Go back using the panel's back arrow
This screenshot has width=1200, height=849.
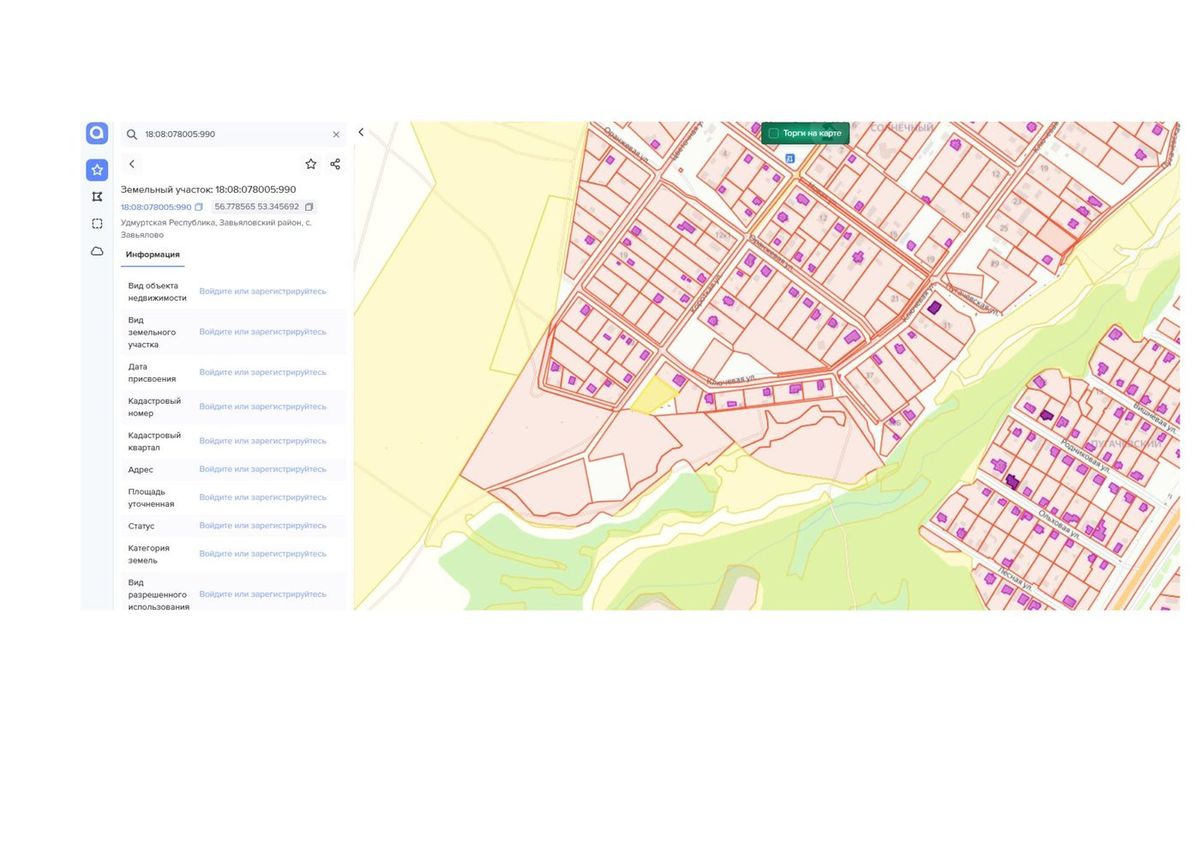tap(132, 164)
